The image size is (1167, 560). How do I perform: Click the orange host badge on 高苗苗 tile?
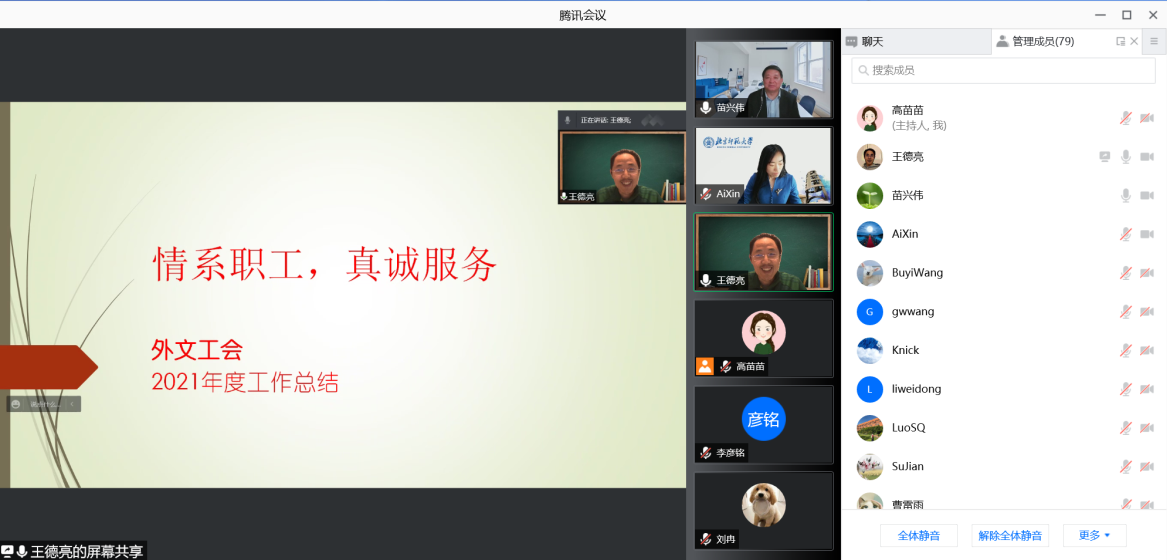tap(705, 366)
